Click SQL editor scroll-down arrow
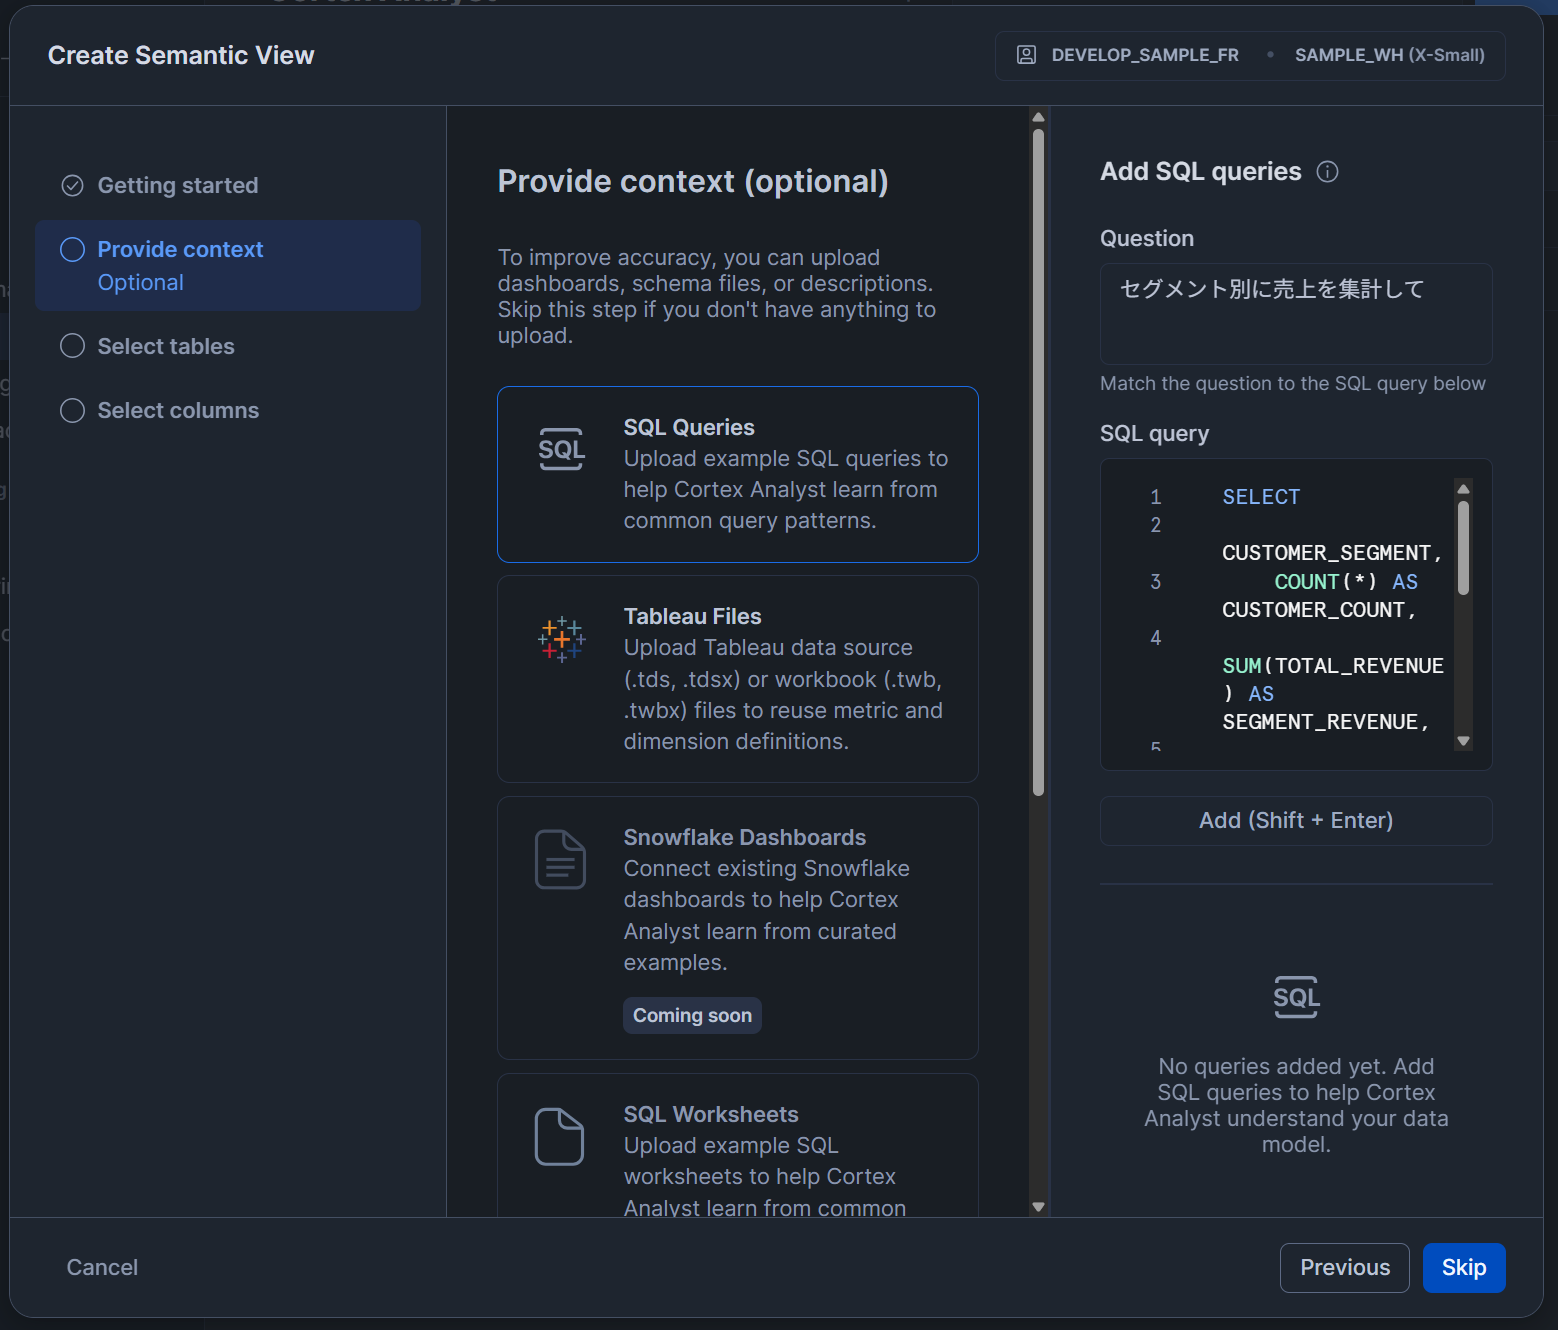 click(x=1463, y=741)
